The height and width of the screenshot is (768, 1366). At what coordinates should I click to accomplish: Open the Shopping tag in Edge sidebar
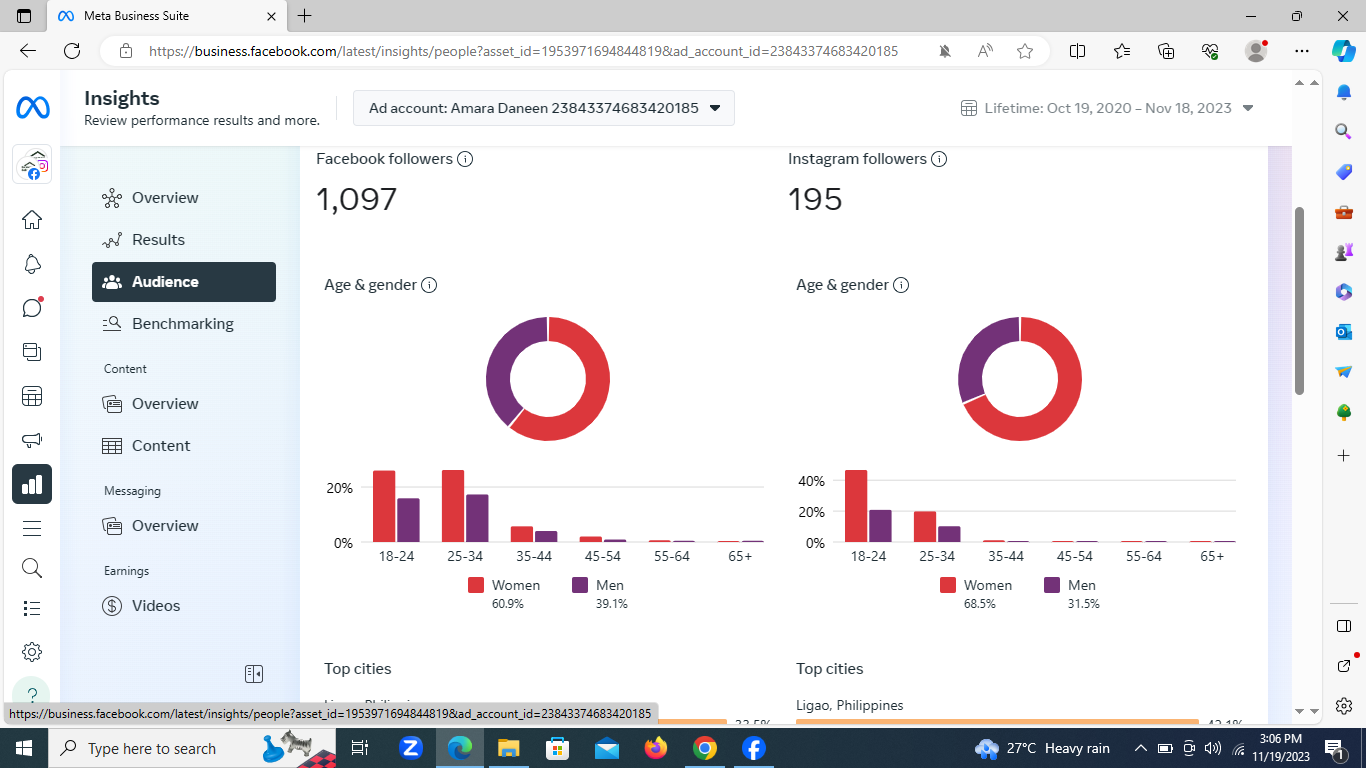pos(1344,172)
